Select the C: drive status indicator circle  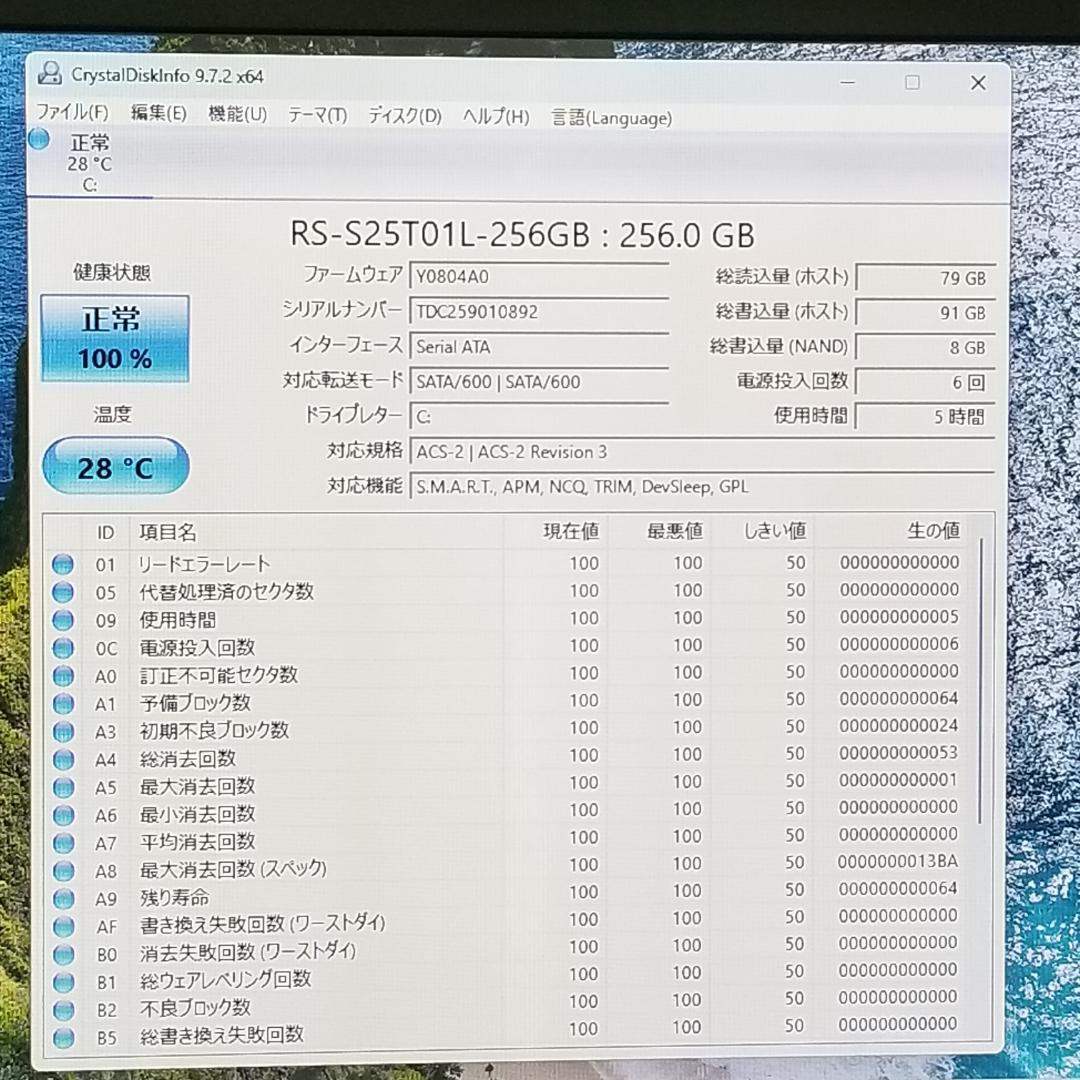38,140
